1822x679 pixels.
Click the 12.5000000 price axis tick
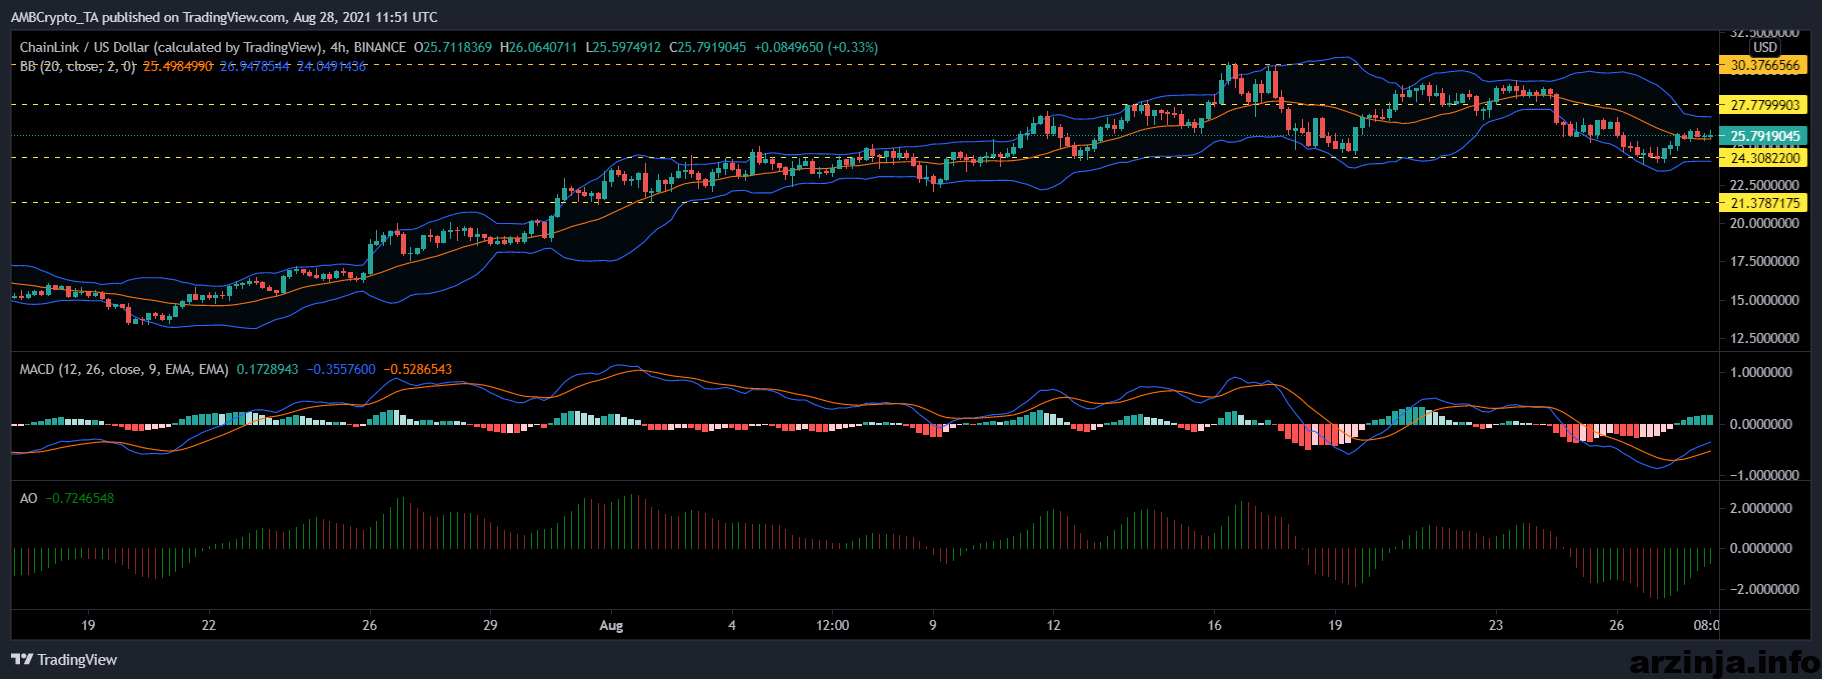click(x=1765, y=338)
